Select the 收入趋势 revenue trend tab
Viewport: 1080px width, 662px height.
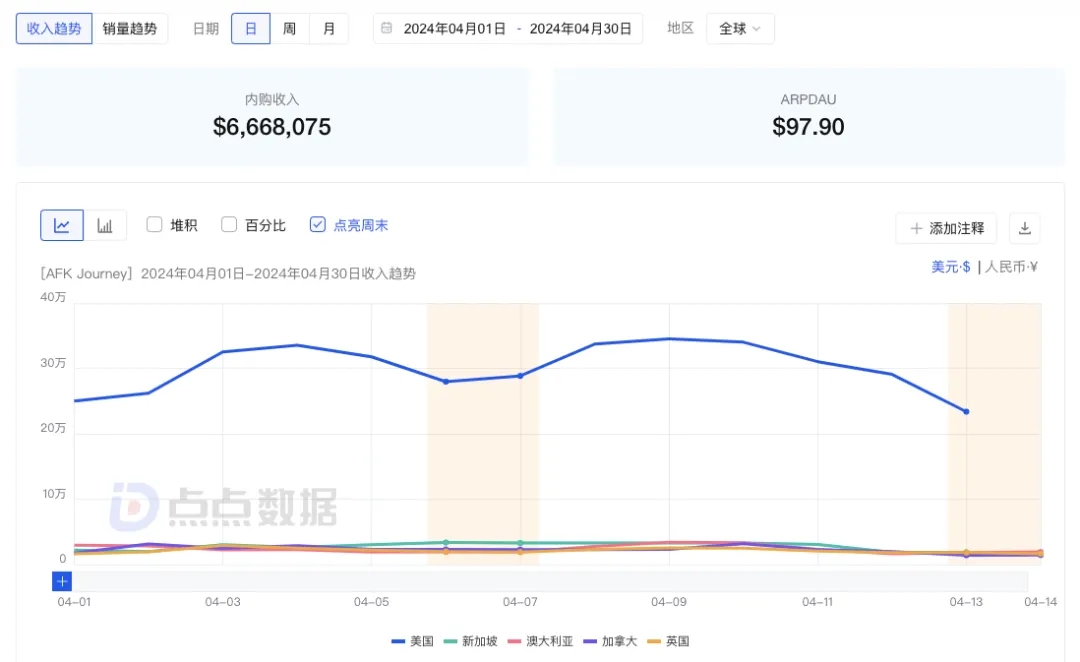tap(55, 28)
